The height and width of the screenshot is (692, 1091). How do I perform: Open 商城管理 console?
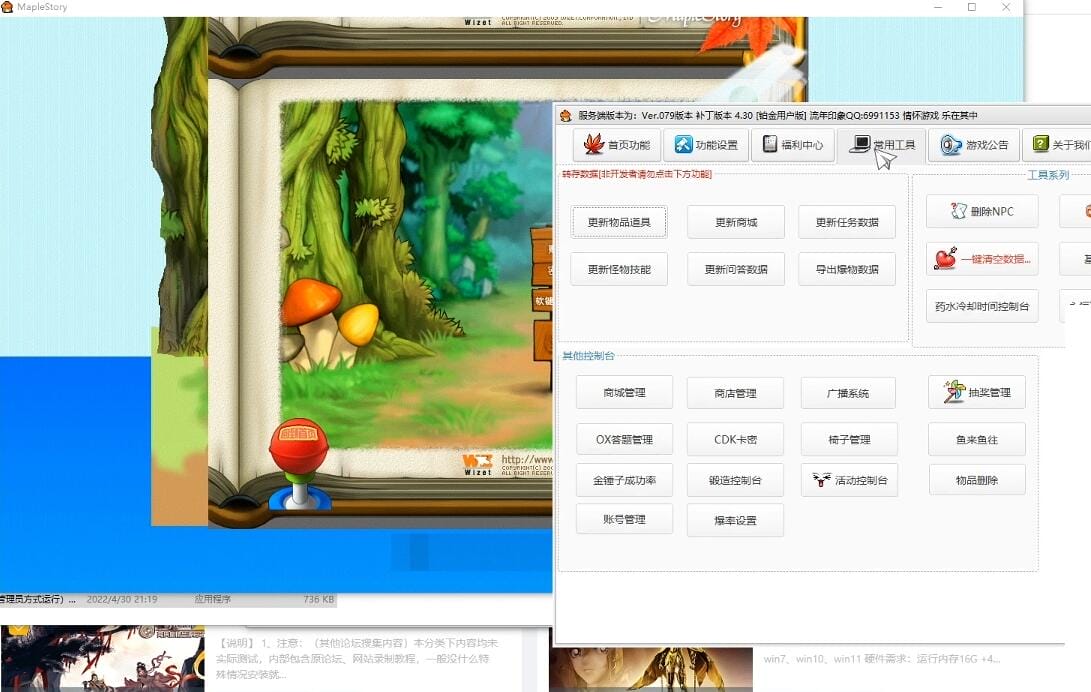tap(624, 392)
